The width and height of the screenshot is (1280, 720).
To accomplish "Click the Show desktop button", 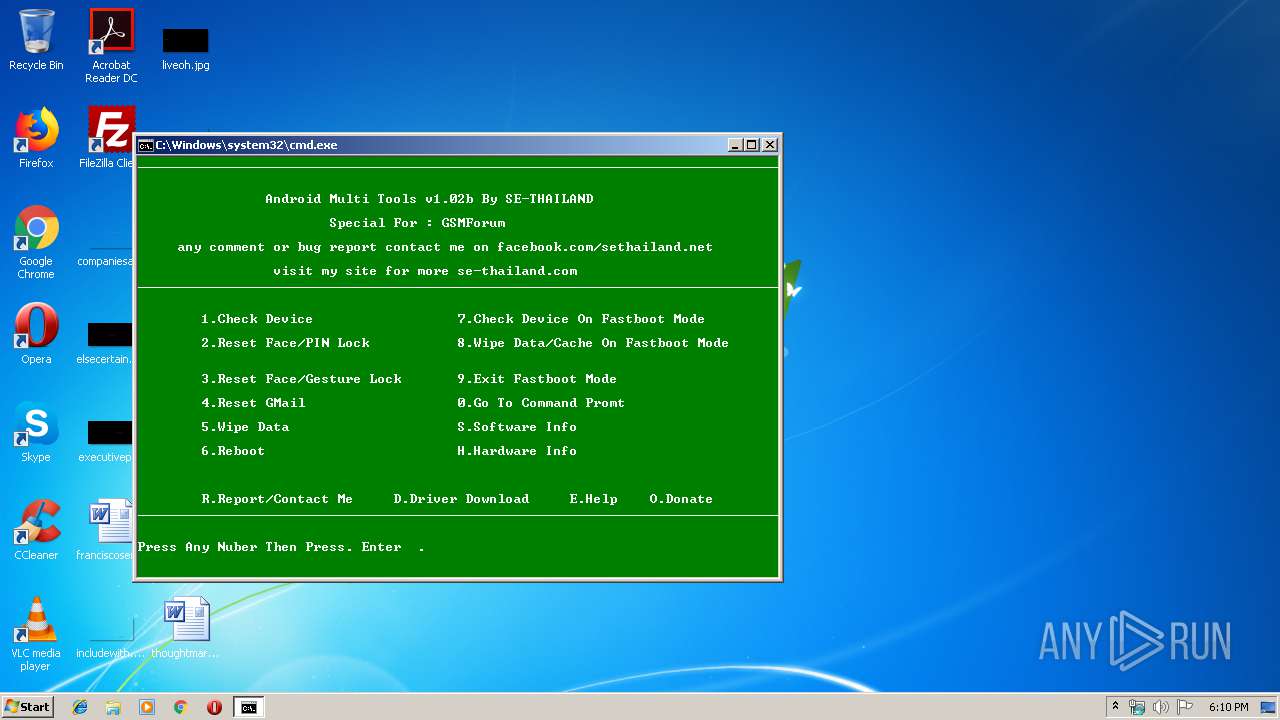I will [1270, 707].
